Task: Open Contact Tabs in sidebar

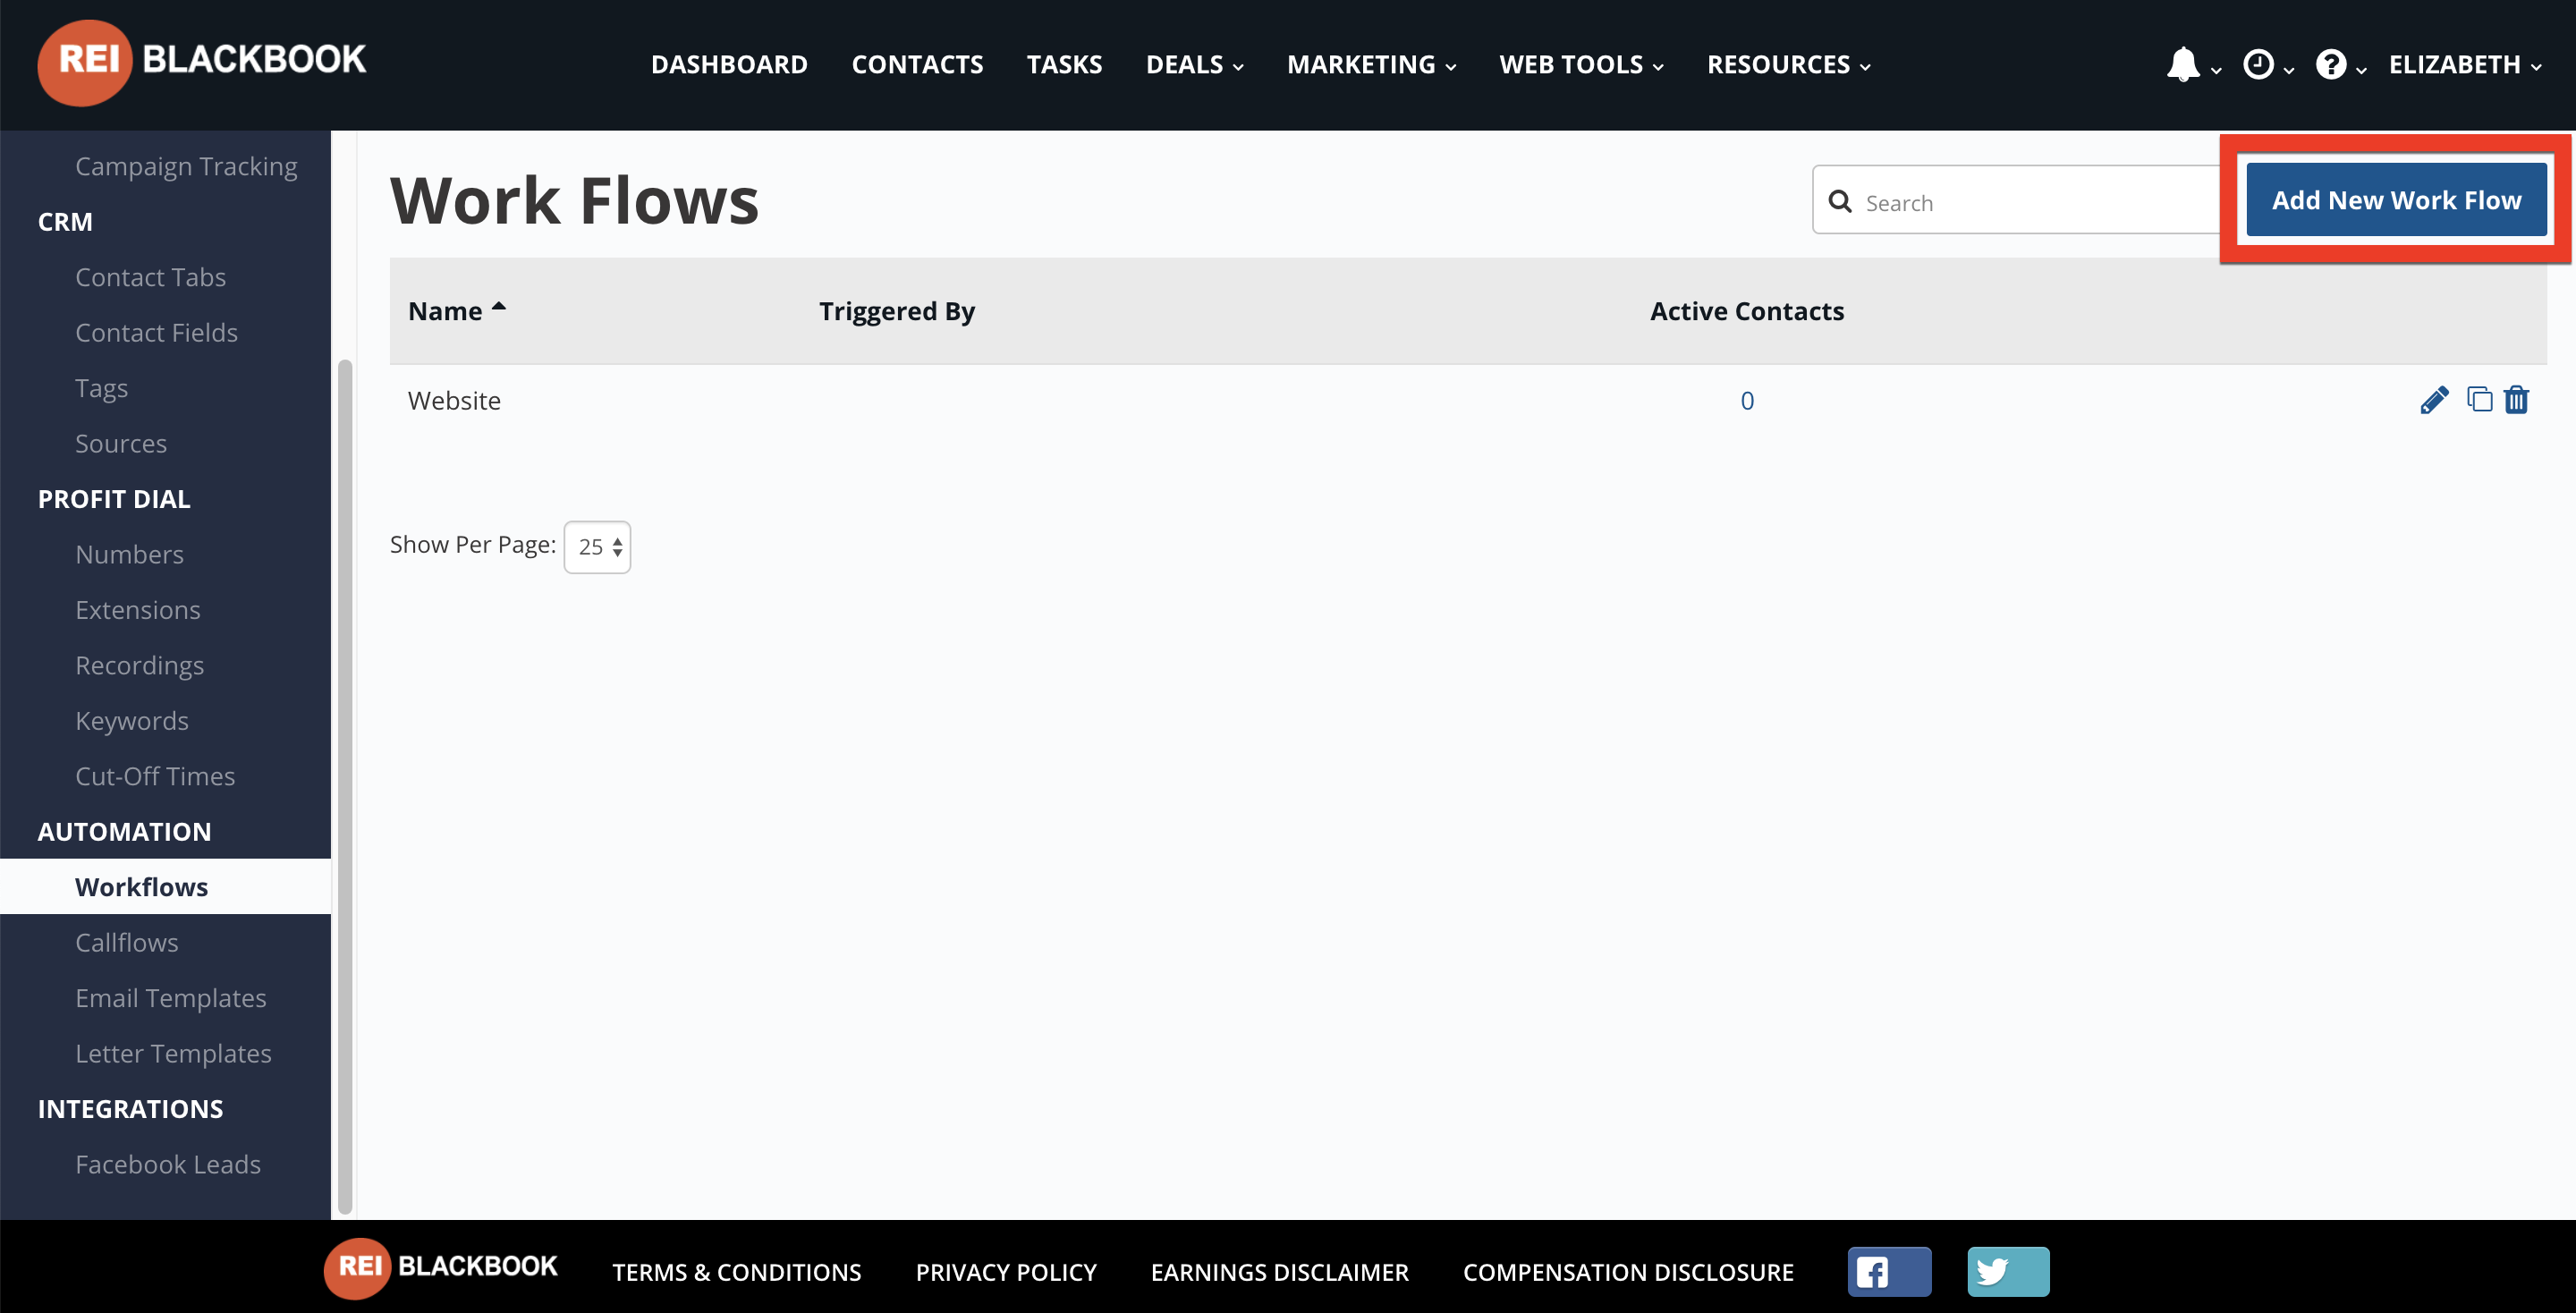Action: pyautogui.click(x=150, y=277)
